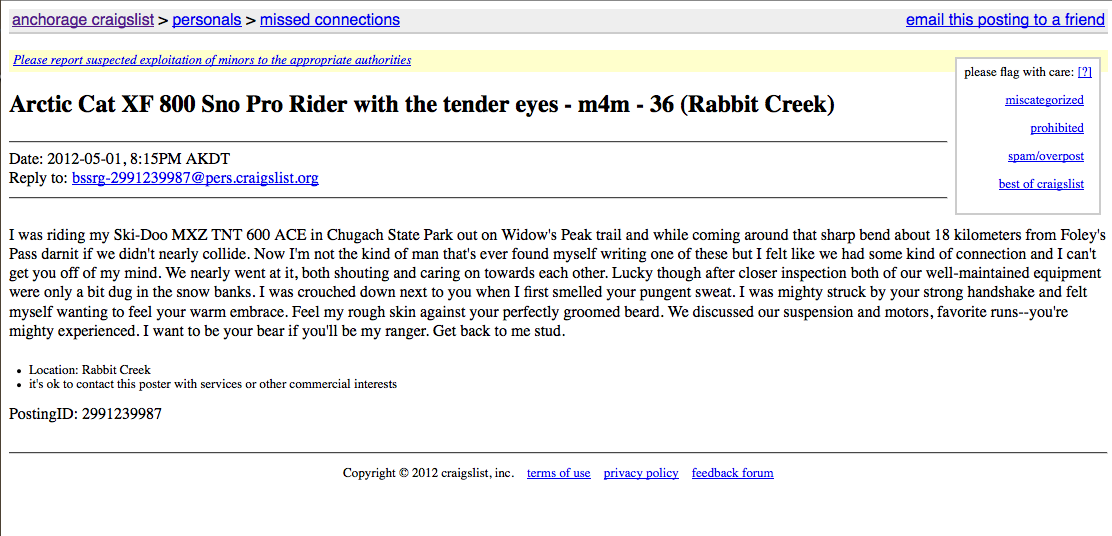1112x536 pixels.
Task: Flag the posting as miscategorized
Action: click(1044, 100)
